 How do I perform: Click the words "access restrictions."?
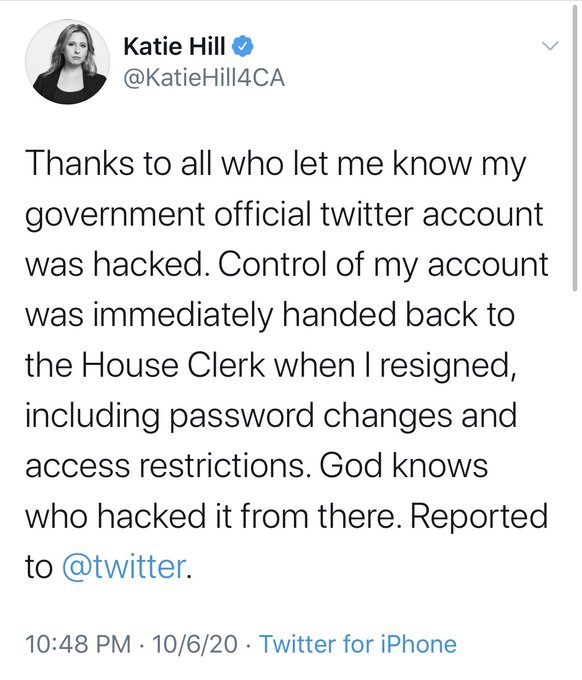point(166,466)
